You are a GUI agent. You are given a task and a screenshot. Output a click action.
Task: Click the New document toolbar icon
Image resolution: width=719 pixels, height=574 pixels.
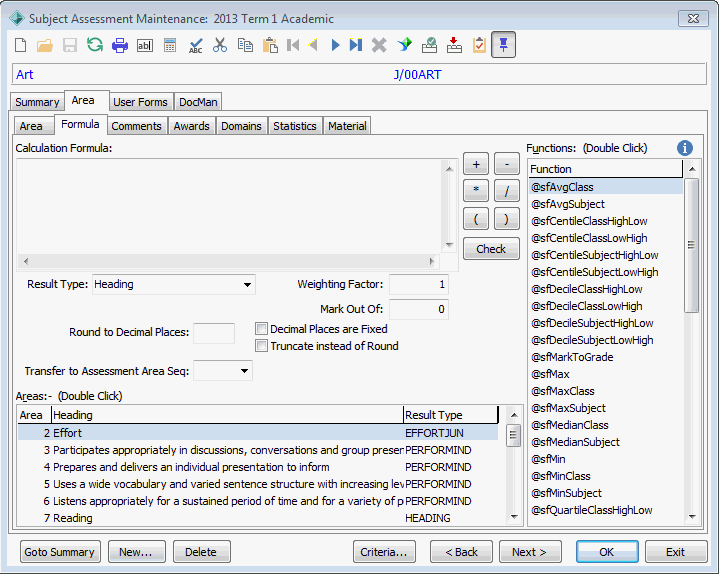point(21,45)
